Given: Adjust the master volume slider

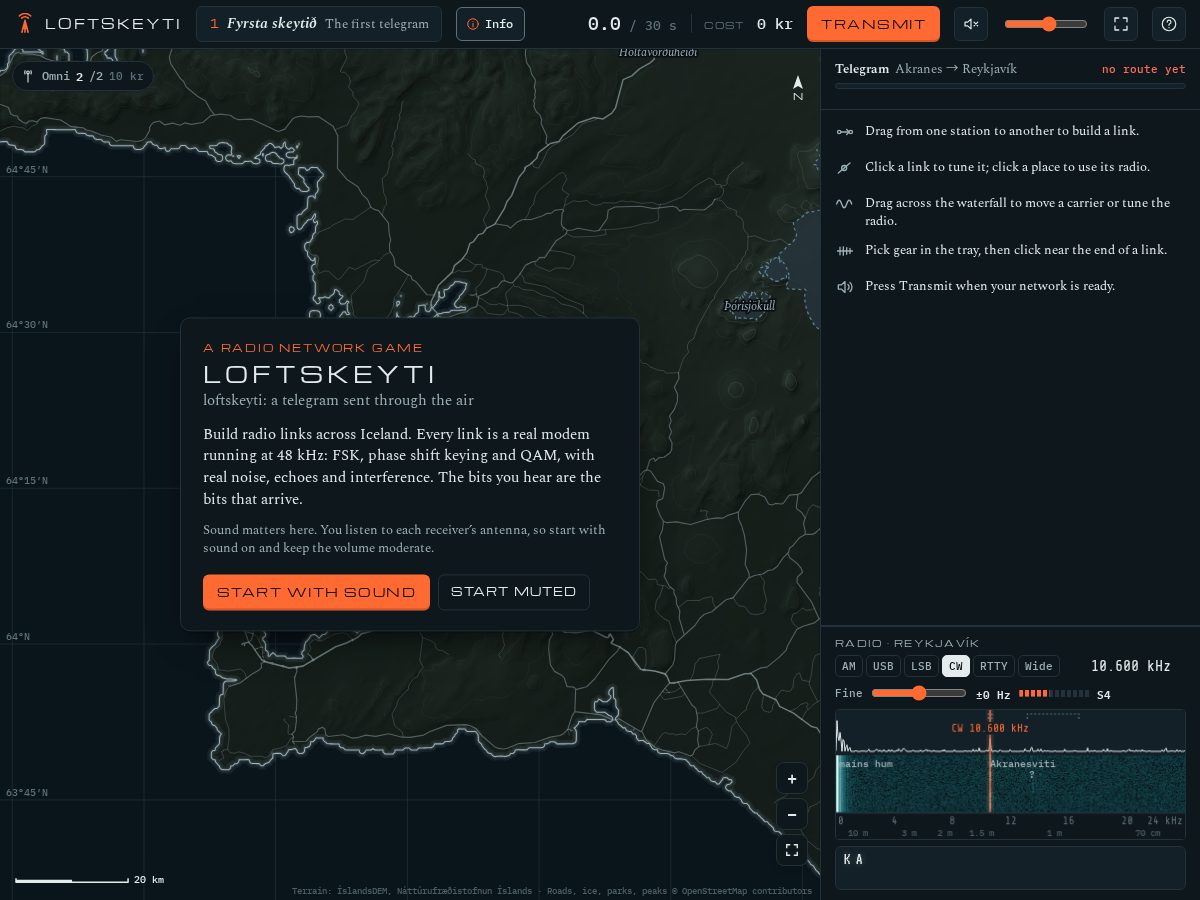Looking at the screenshot, I should pos(1046,24).
